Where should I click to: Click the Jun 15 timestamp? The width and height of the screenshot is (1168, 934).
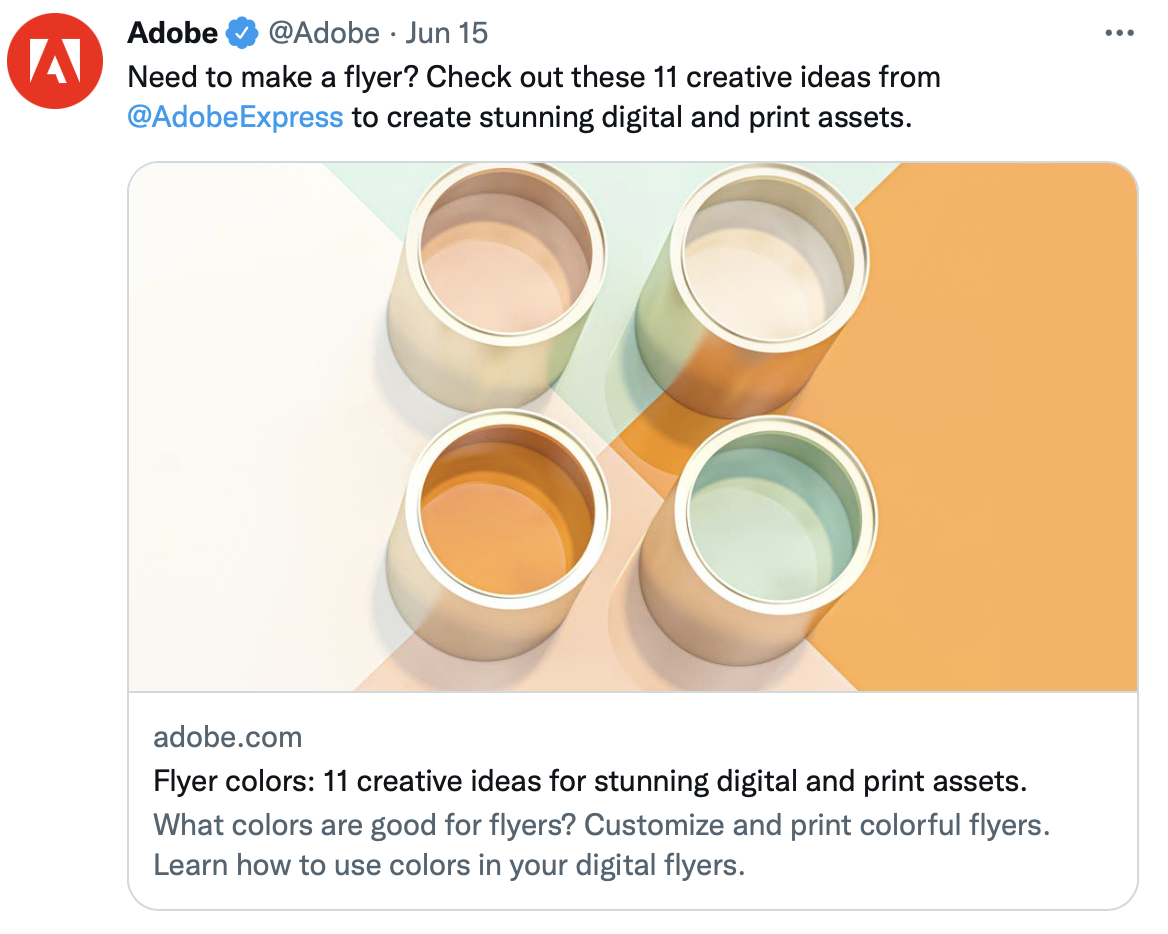click(446, 32)
